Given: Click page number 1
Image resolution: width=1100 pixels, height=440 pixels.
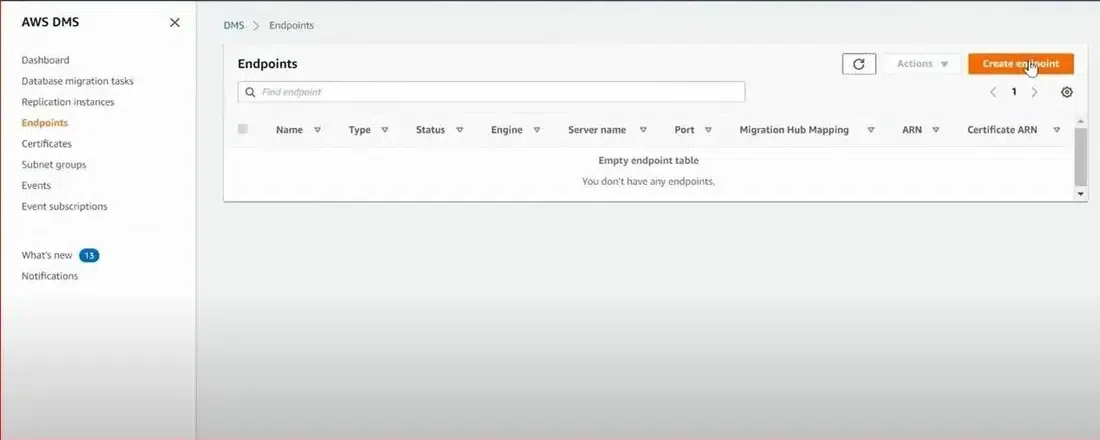Looking at the screenshot, I should (1014, 92).
